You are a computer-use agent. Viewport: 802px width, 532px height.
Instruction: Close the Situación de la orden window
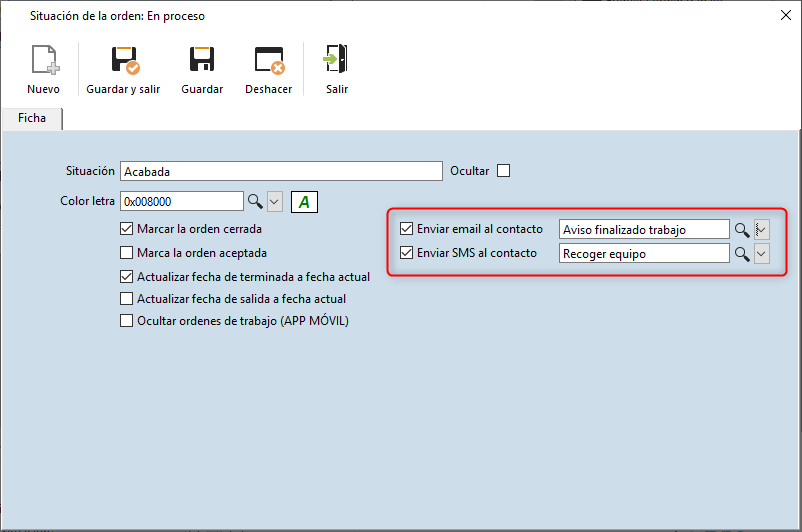(x=786, y=15)
